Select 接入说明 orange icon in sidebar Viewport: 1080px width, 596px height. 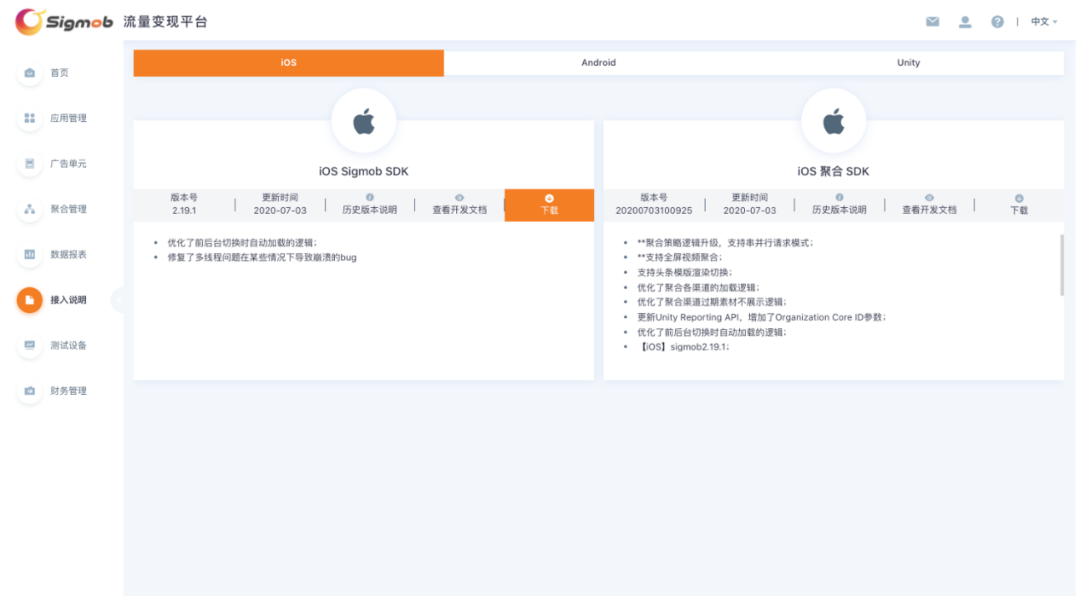(x=30, y=300)
